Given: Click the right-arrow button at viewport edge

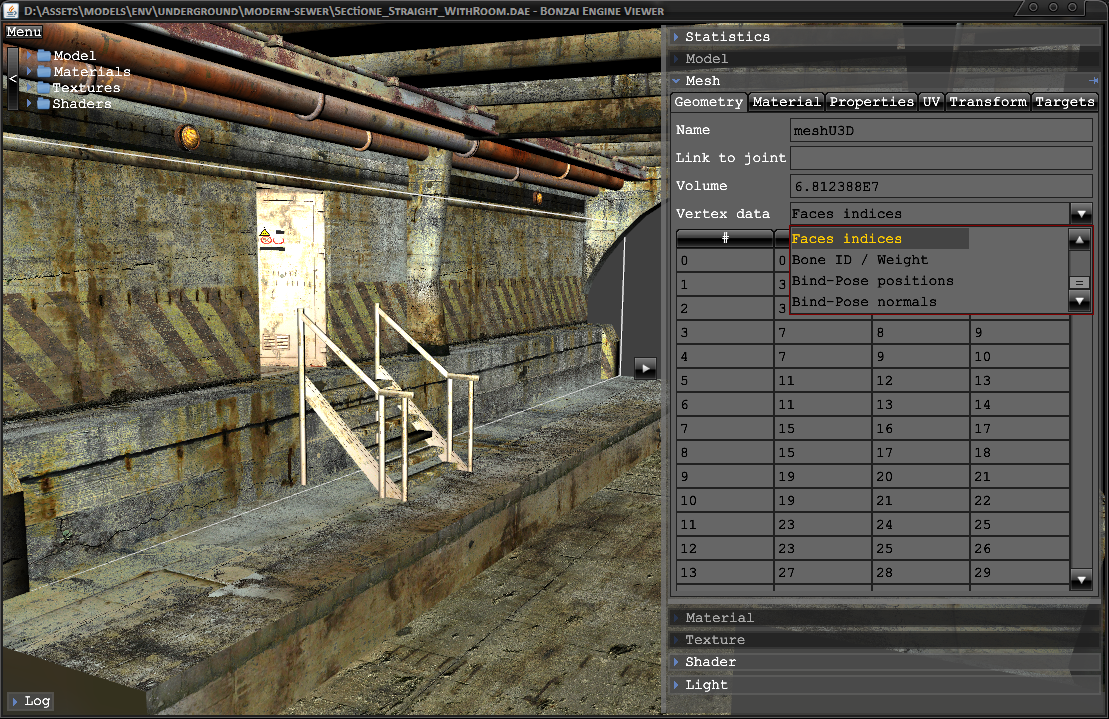Looking at the screenshot, I should 646,368.
